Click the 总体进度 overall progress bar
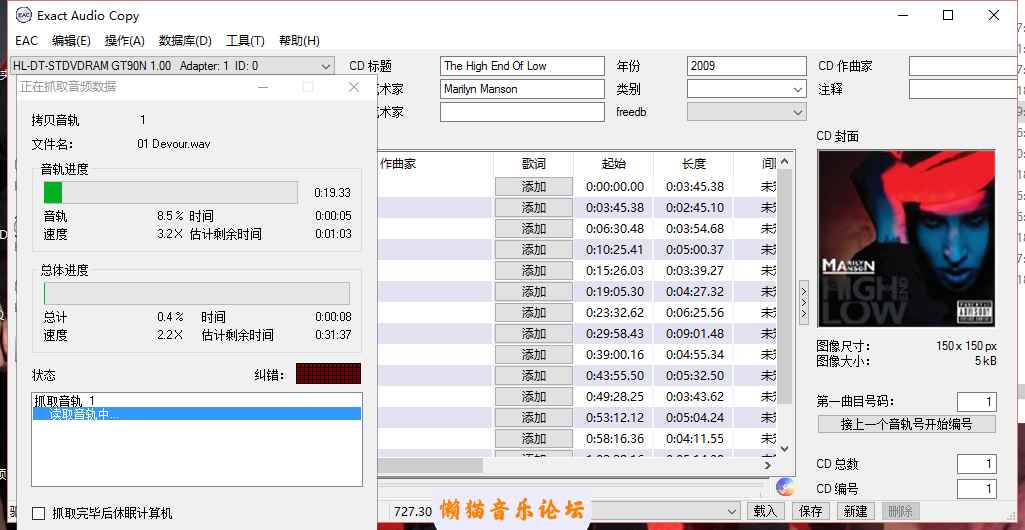 [197, 293]
